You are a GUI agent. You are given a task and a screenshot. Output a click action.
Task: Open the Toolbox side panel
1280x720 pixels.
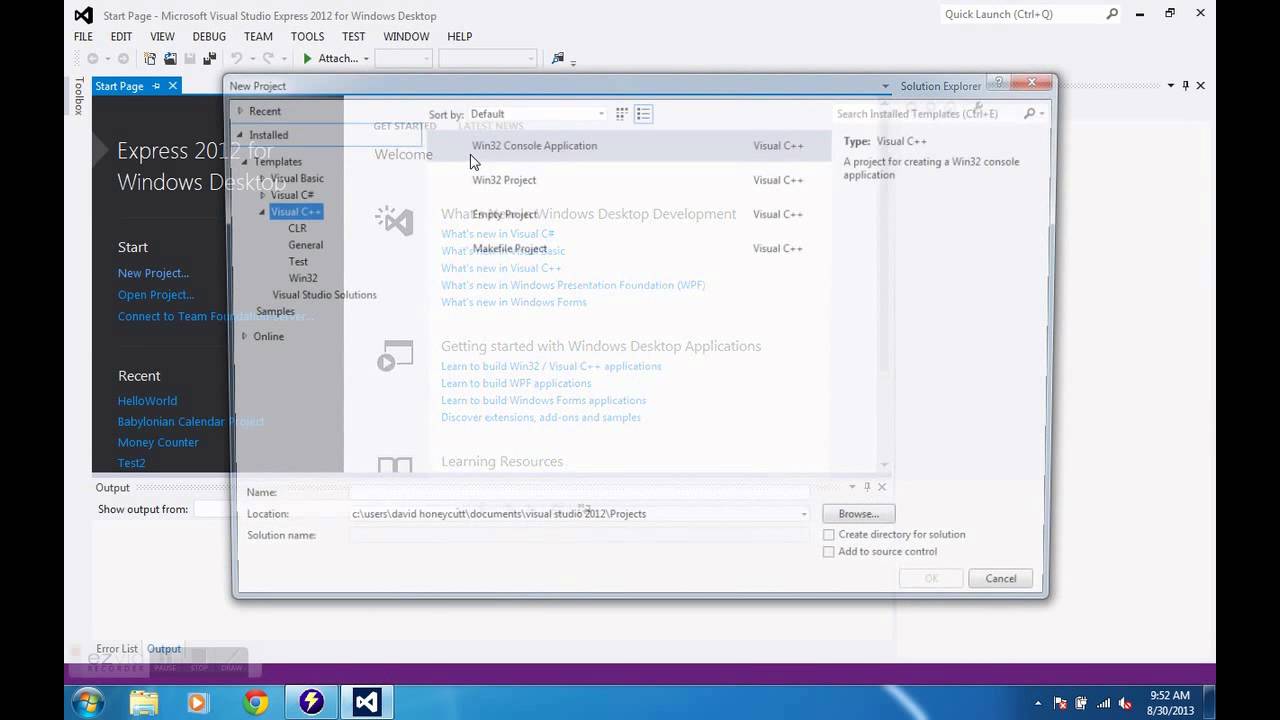79,96
